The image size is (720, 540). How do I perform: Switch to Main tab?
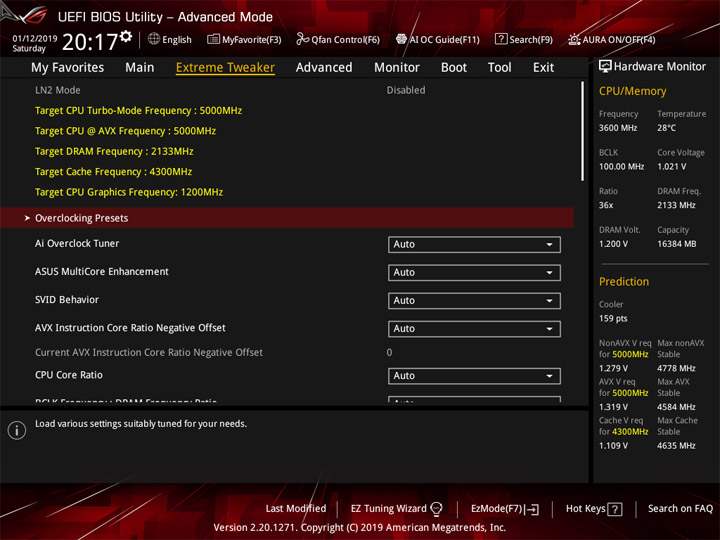[x=140, y=68]
